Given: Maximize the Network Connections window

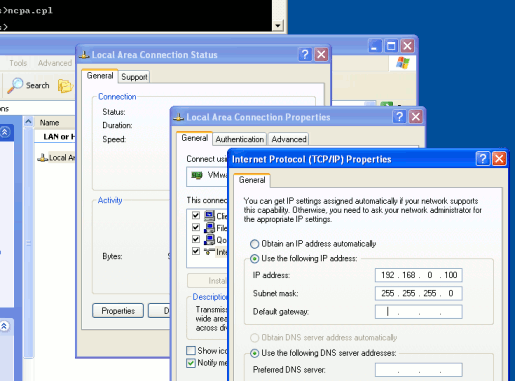Looking at the screenshot, I should (391, 46).
